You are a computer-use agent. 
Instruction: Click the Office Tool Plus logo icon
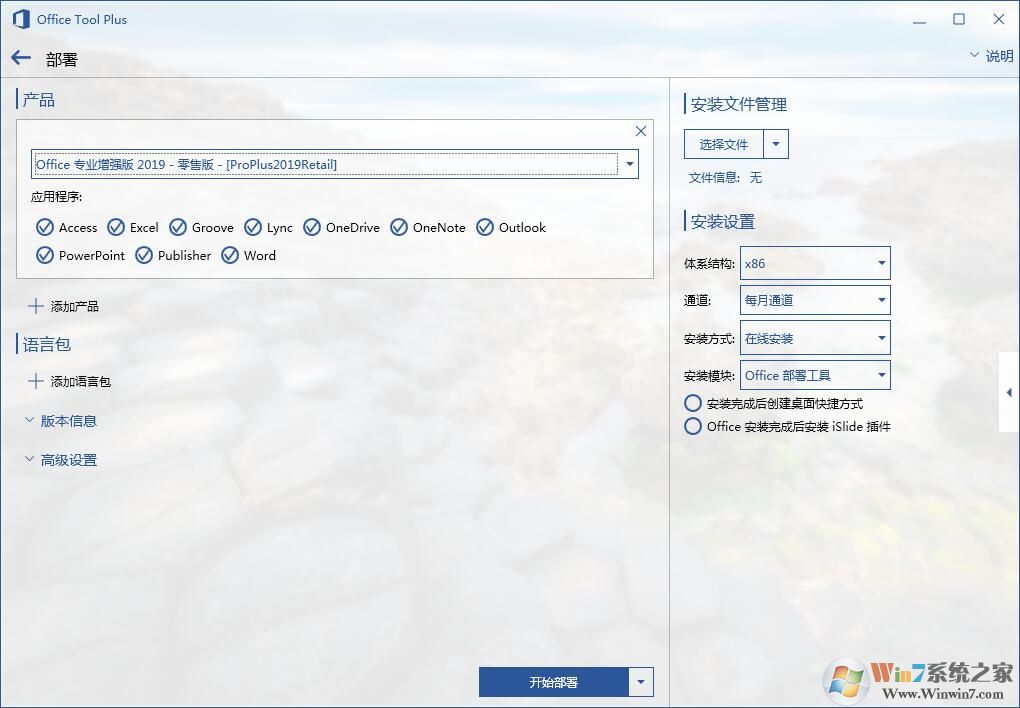(x=19, y=19)
